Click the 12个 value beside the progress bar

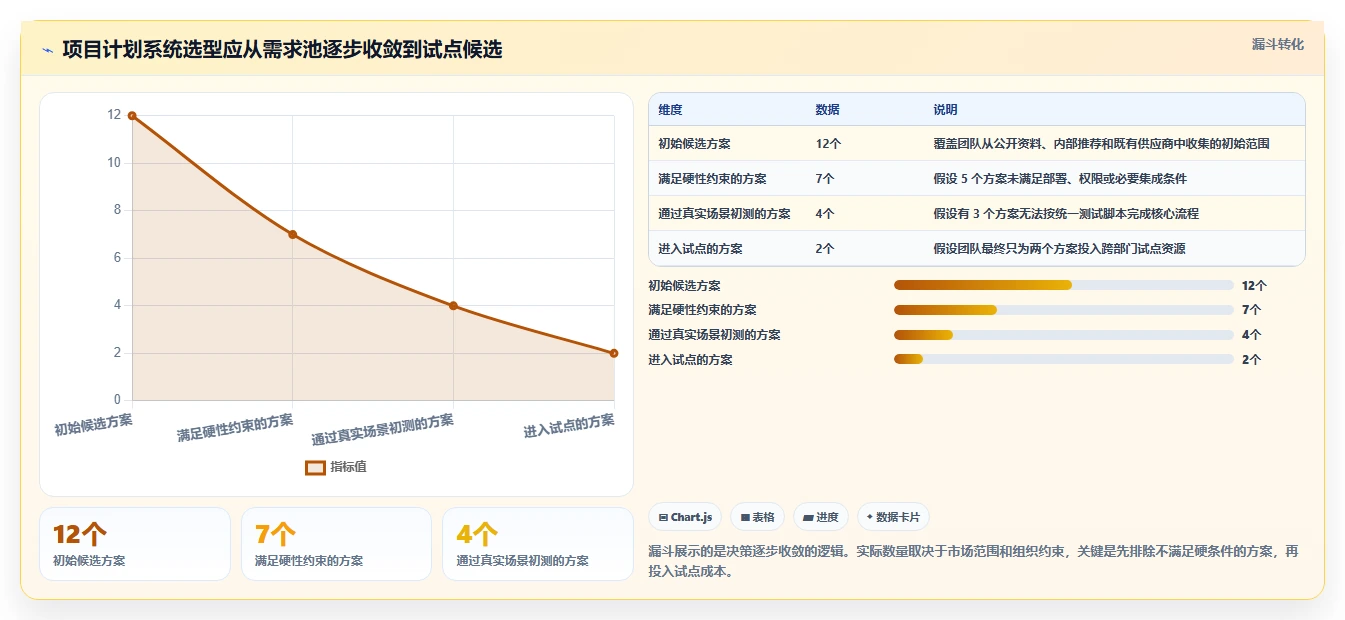[x=1254, y=286]
